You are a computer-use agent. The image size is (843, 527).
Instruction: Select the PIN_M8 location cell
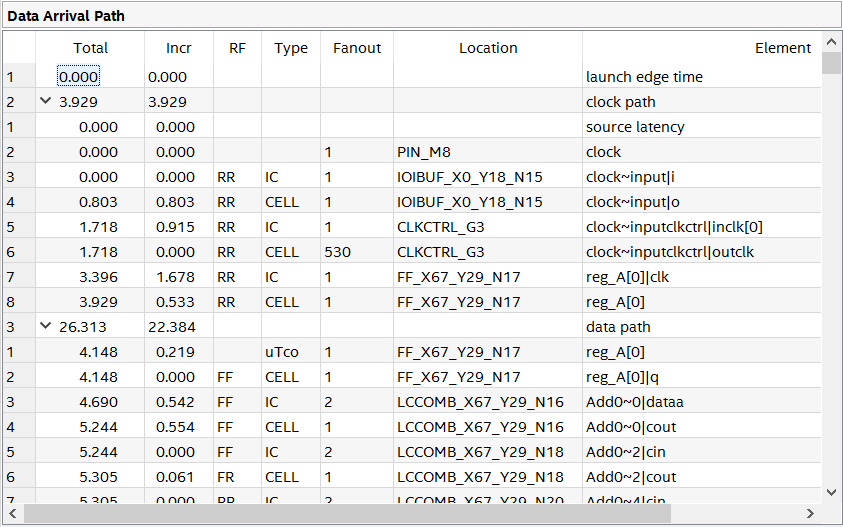click(x=488, y=152)
